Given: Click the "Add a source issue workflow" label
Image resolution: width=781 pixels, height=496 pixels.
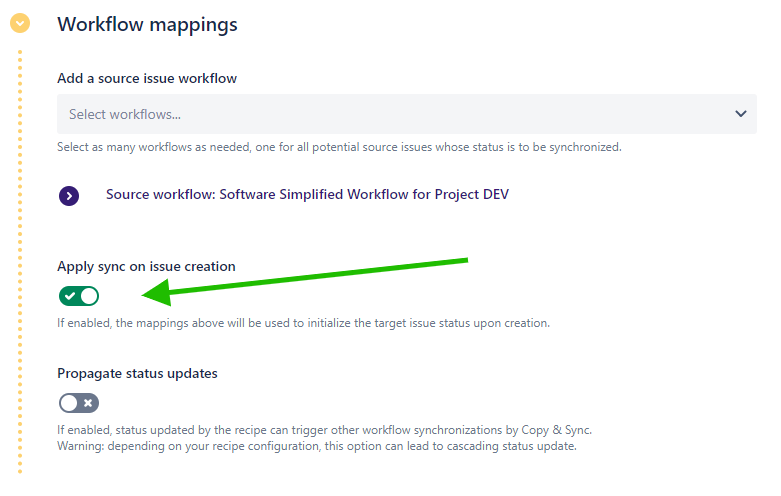Looking at the screenshot, I should [146, 78].
